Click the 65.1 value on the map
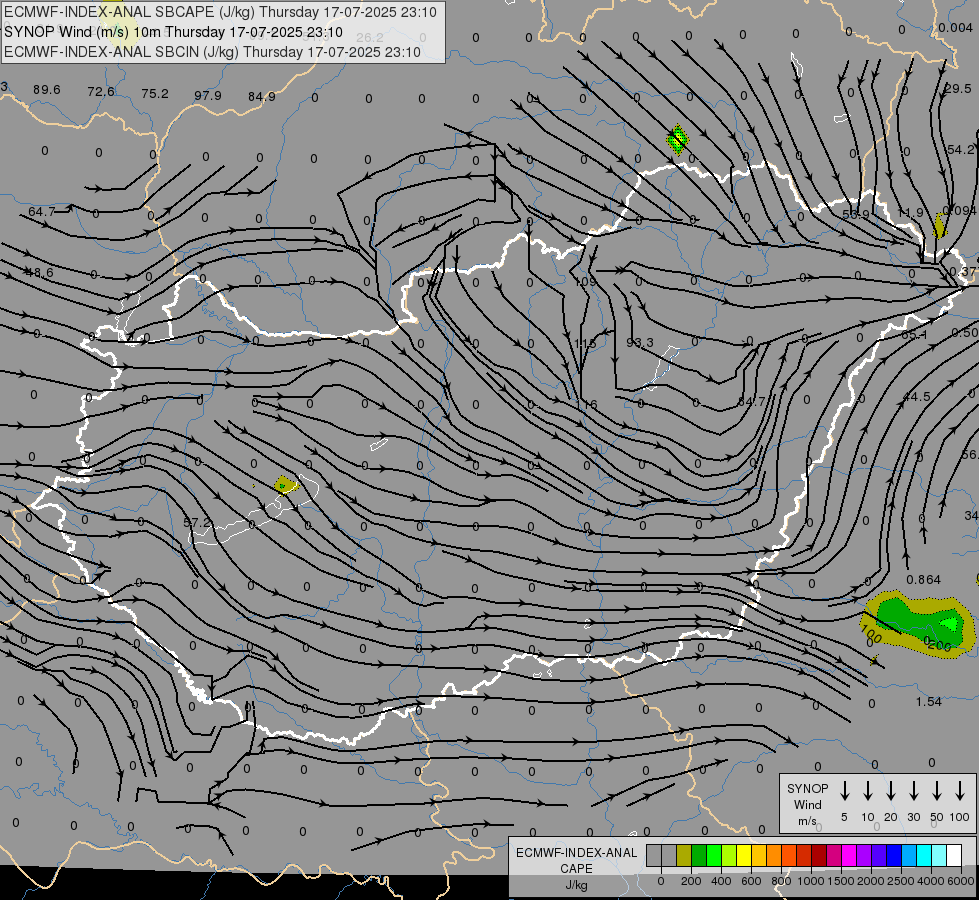 [x=914, y=335]
